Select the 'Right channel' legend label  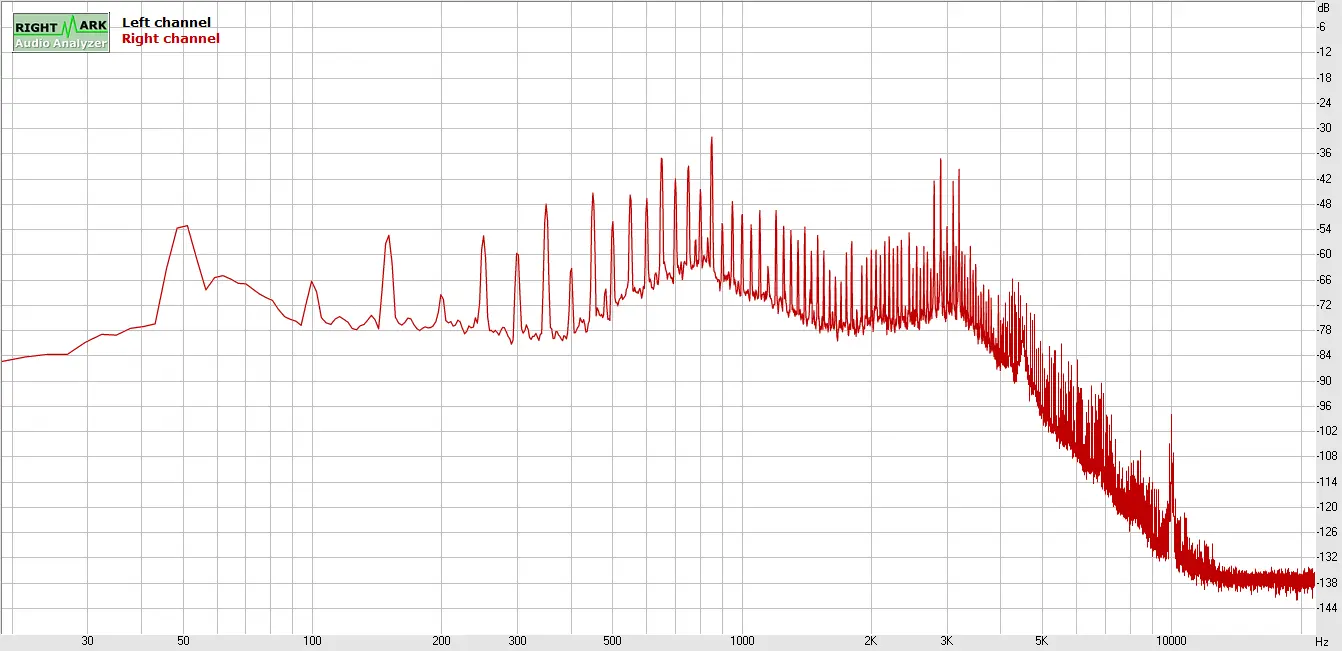171,39
